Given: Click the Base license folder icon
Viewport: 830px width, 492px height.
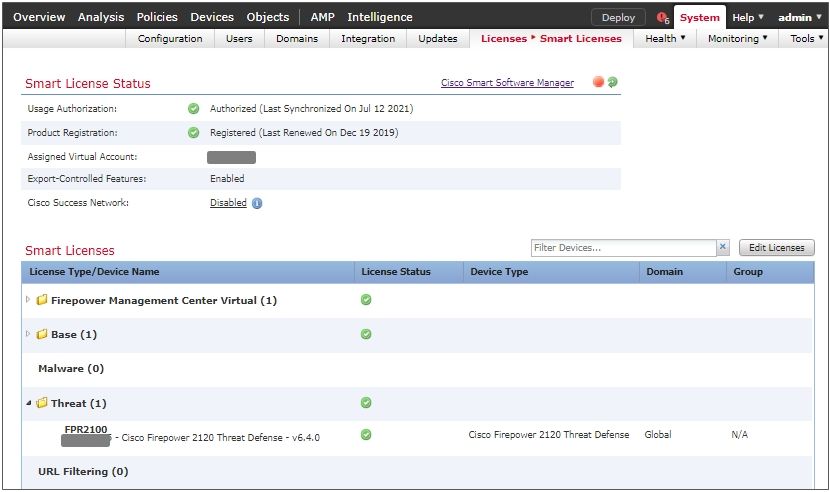Looking at the screenshot, I should [42, 334].
